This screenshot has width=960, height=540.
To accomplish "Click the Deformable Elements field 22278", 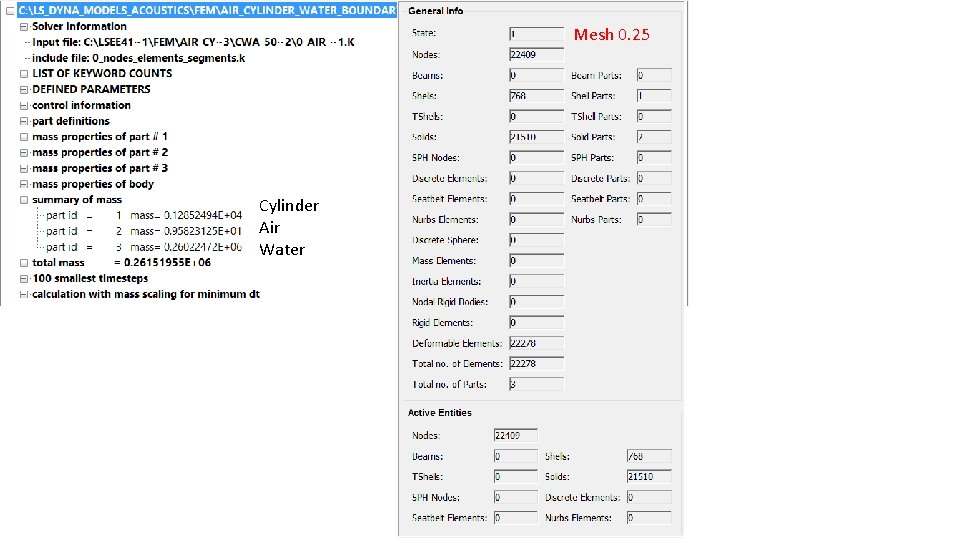I will [536, 343].
